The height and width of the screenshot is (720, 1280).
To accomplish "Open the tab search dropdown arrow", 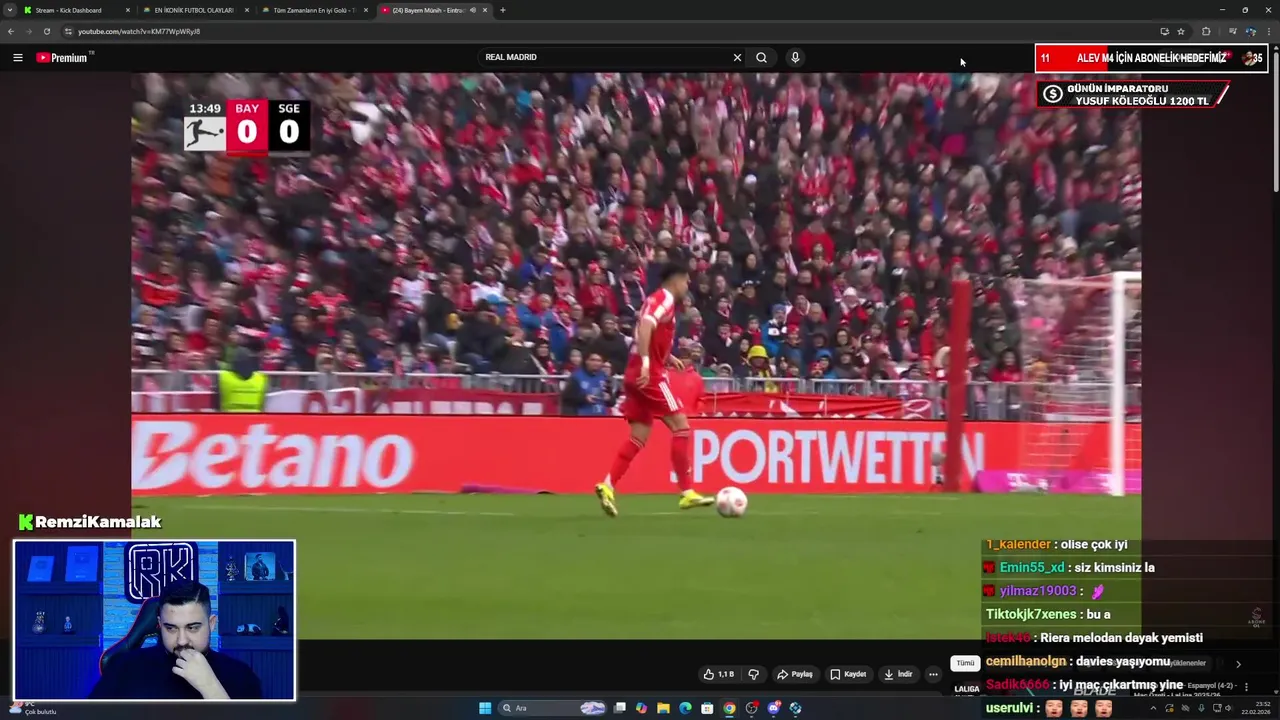I will click(x=10, y=10).
